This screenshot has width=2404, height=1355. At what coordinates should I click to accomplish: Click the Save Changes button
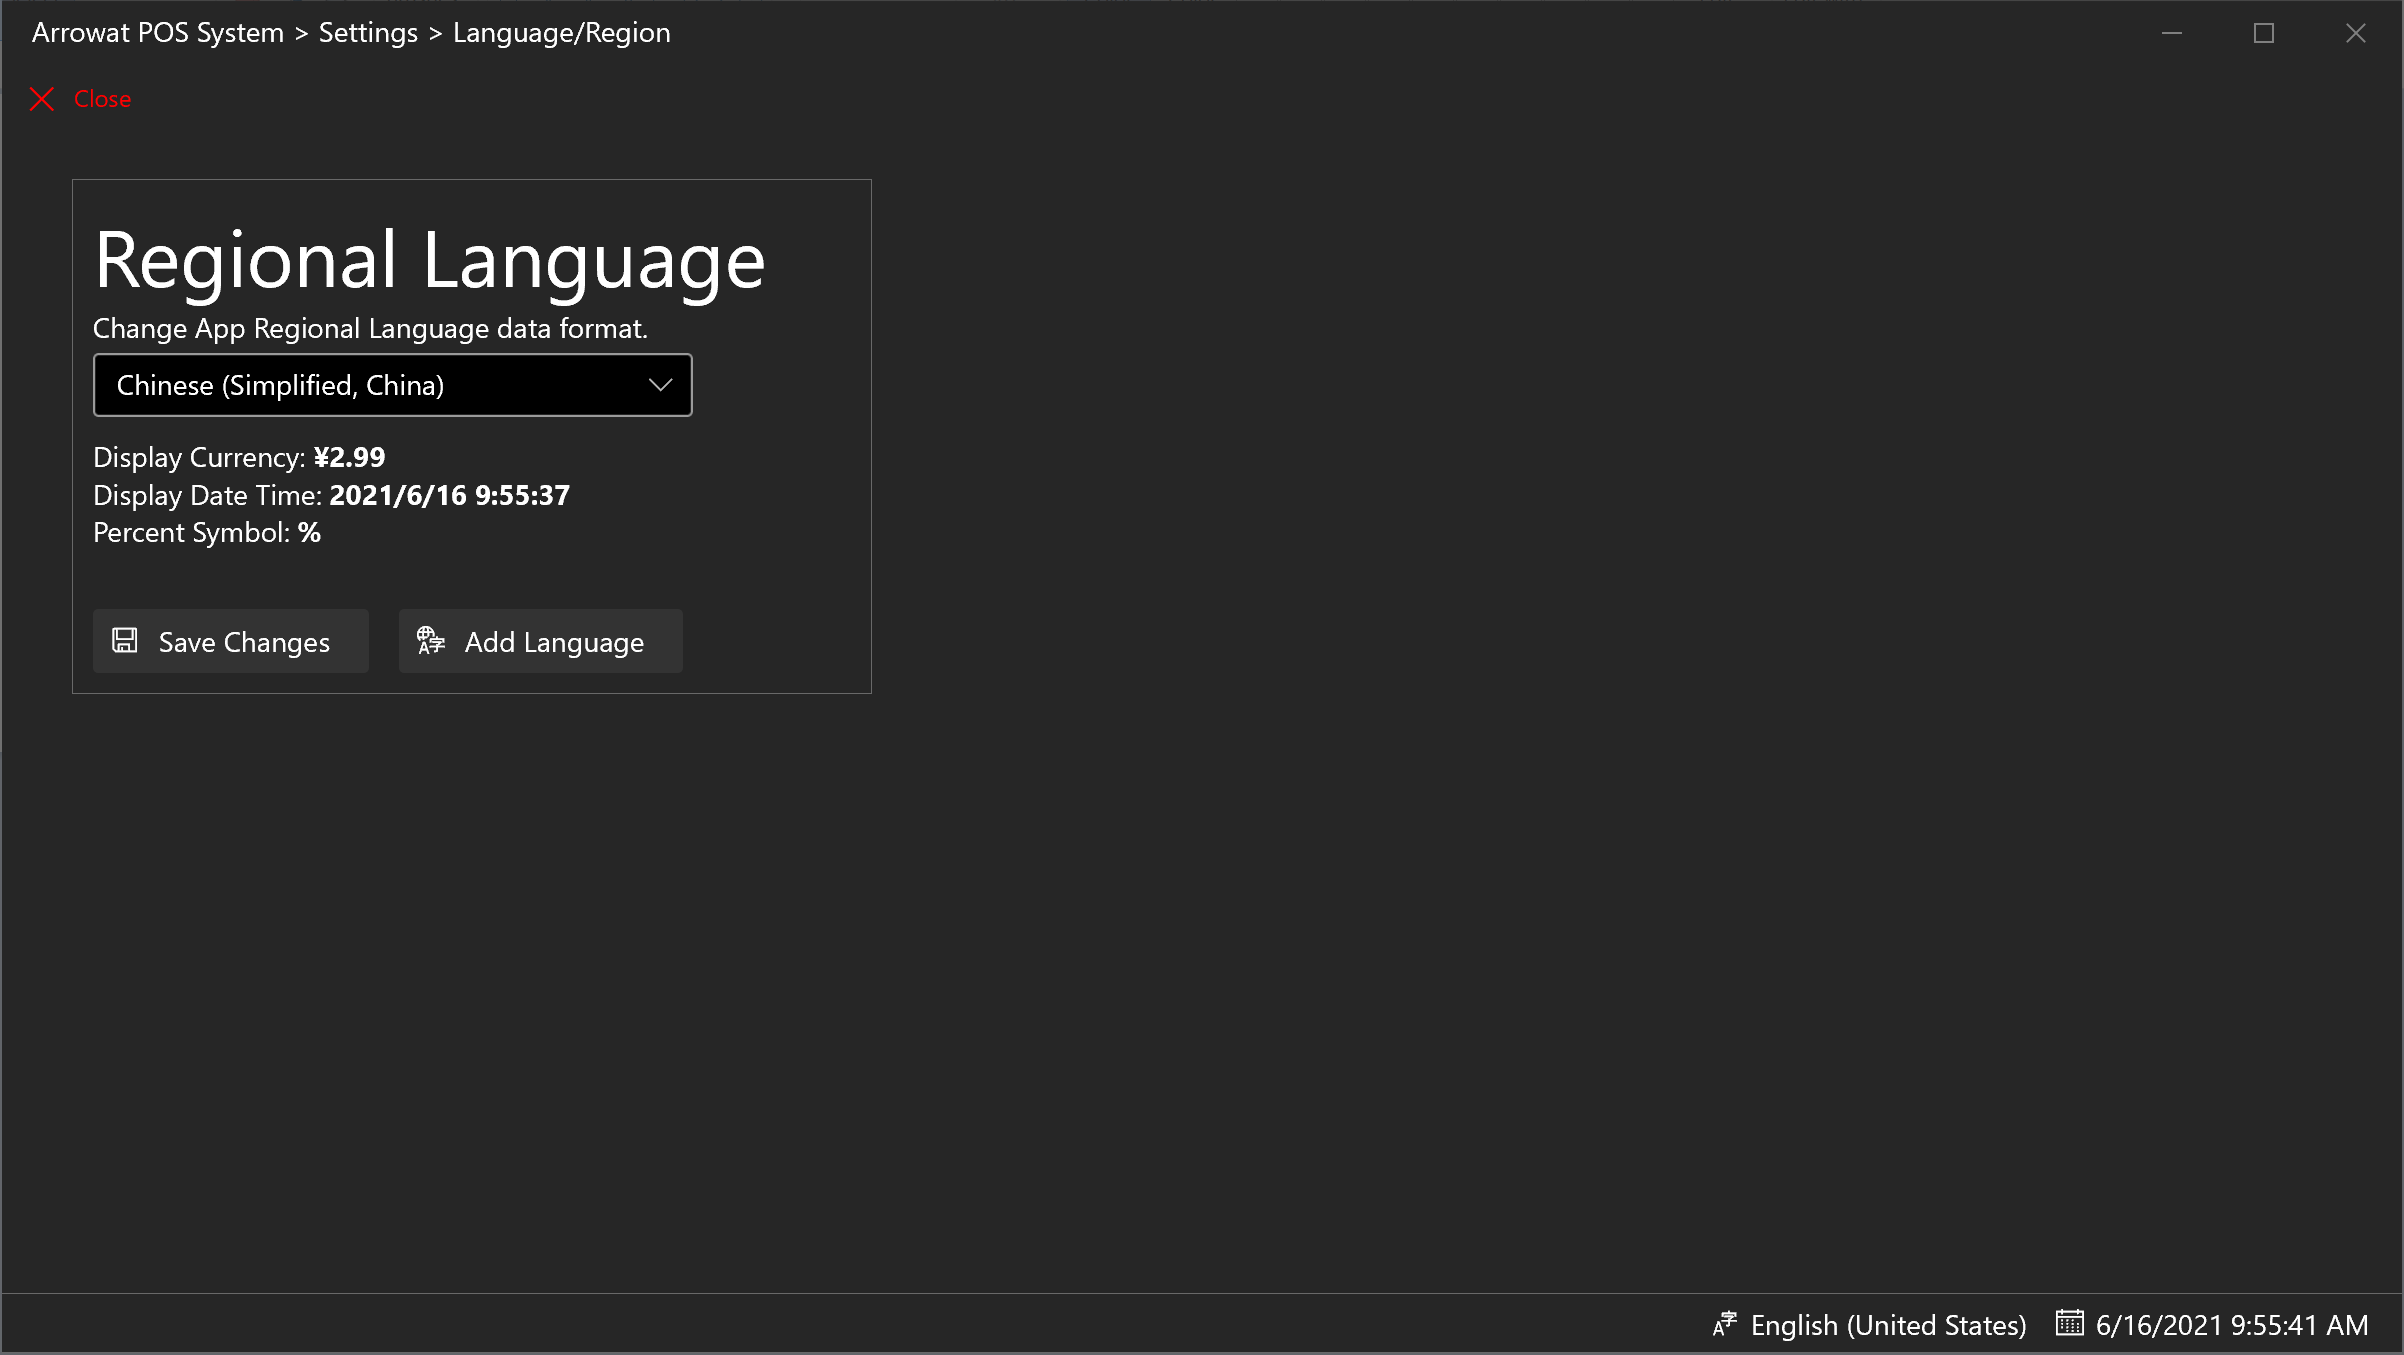[231, 641]
